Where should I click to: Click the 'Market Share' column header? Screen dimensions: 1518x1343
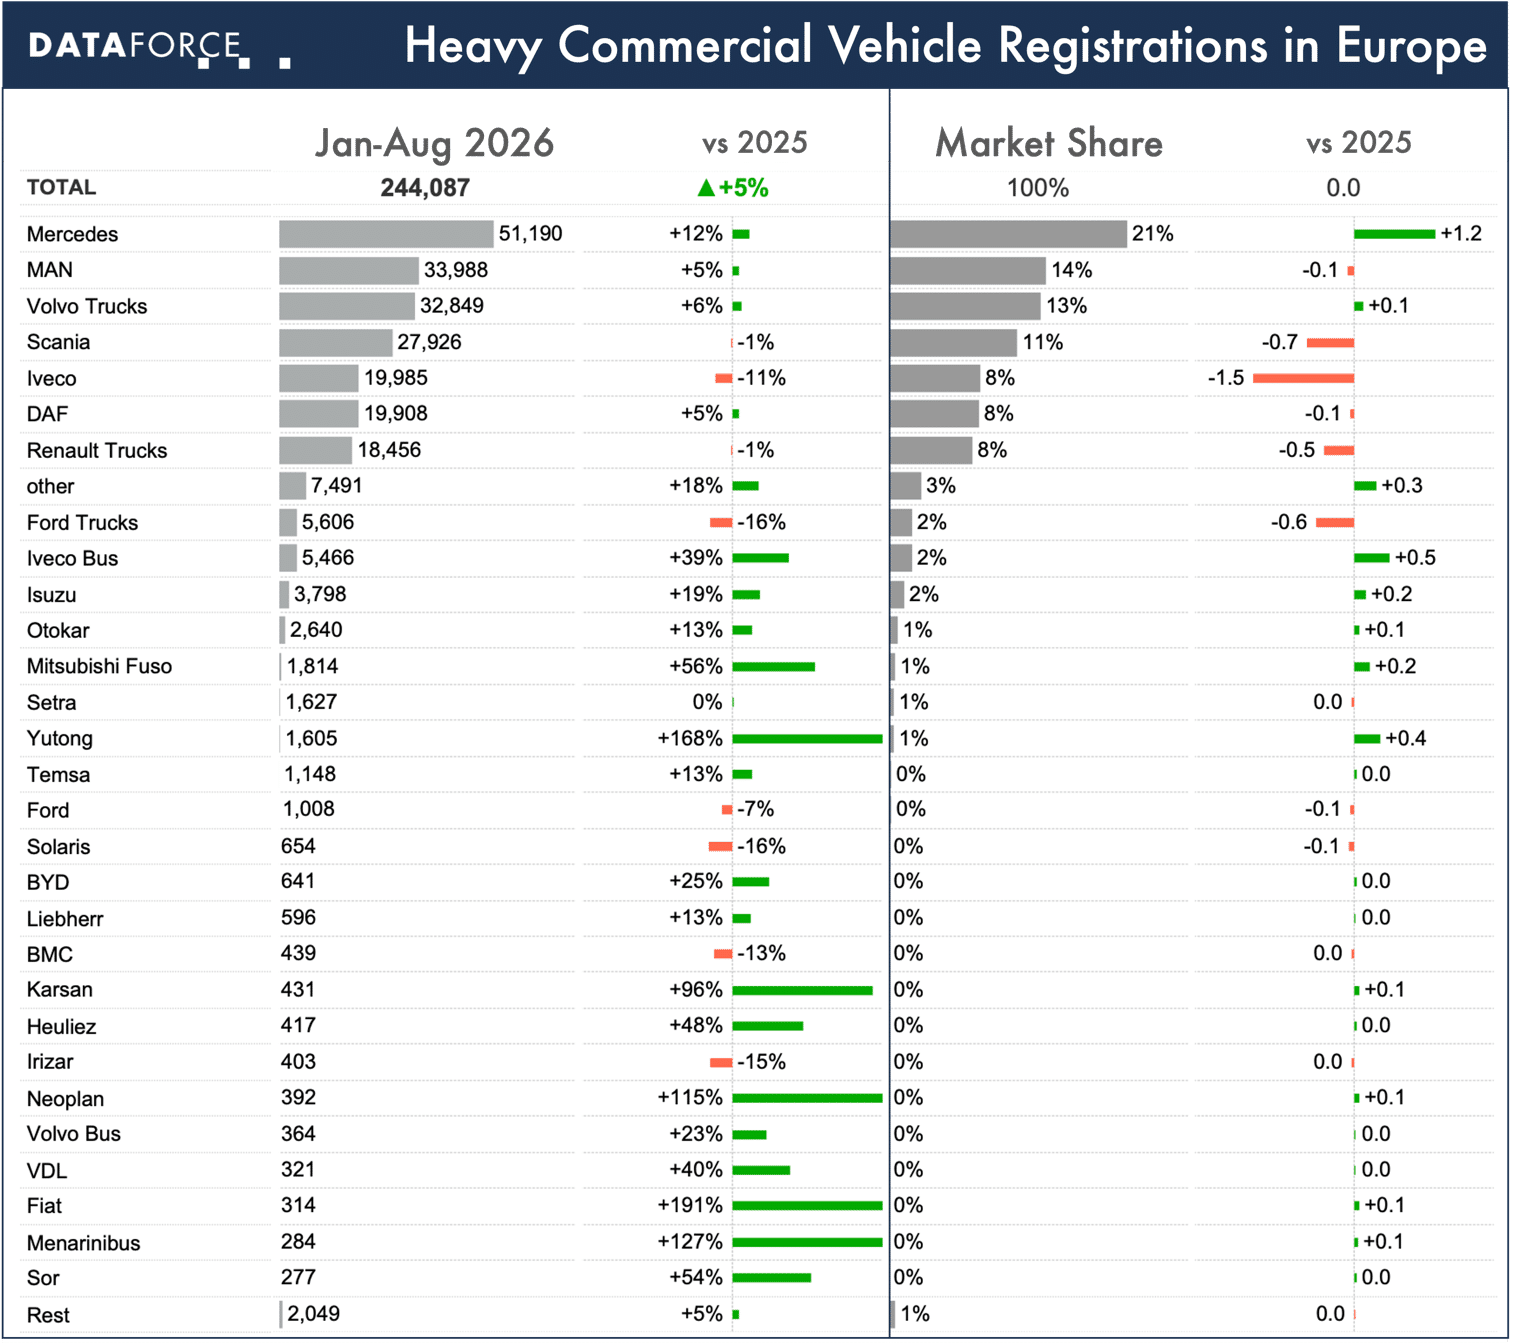point(1049,143)
